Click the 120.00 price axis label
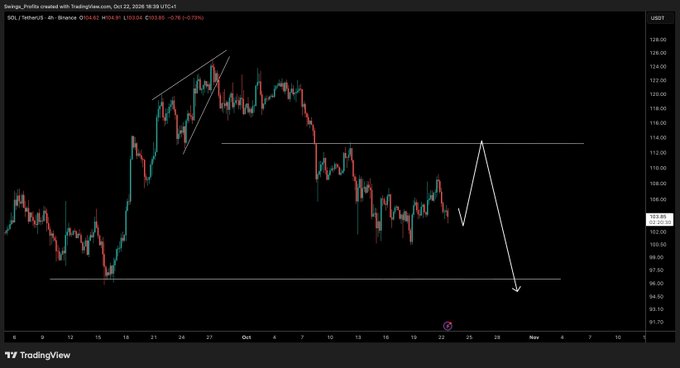 (x=657, y=94)
